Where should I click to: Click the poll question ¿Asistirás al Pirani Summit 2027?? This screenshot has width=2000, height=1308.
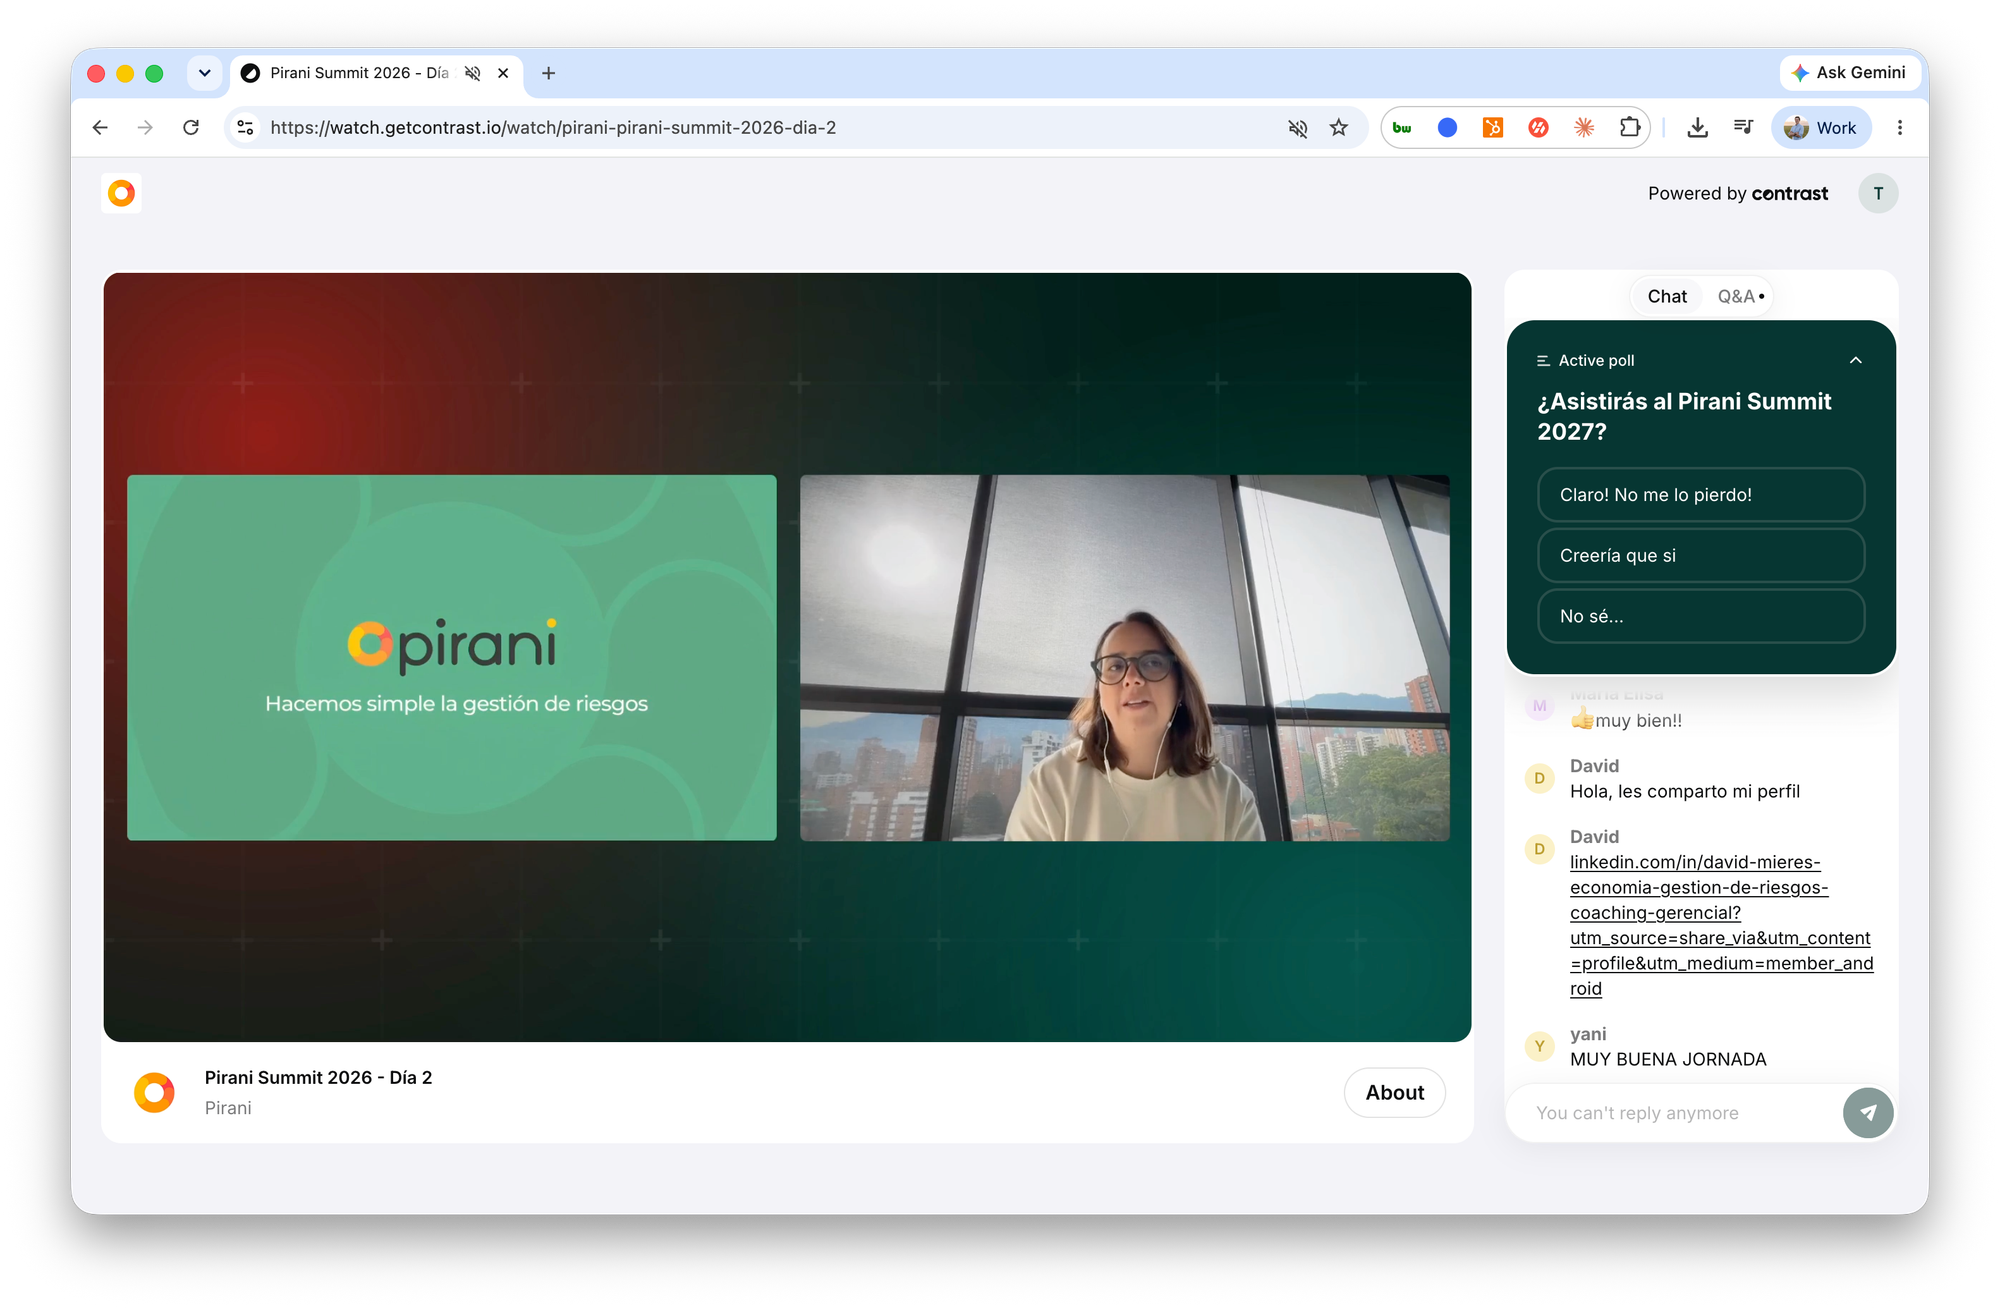coord(1685,416)
